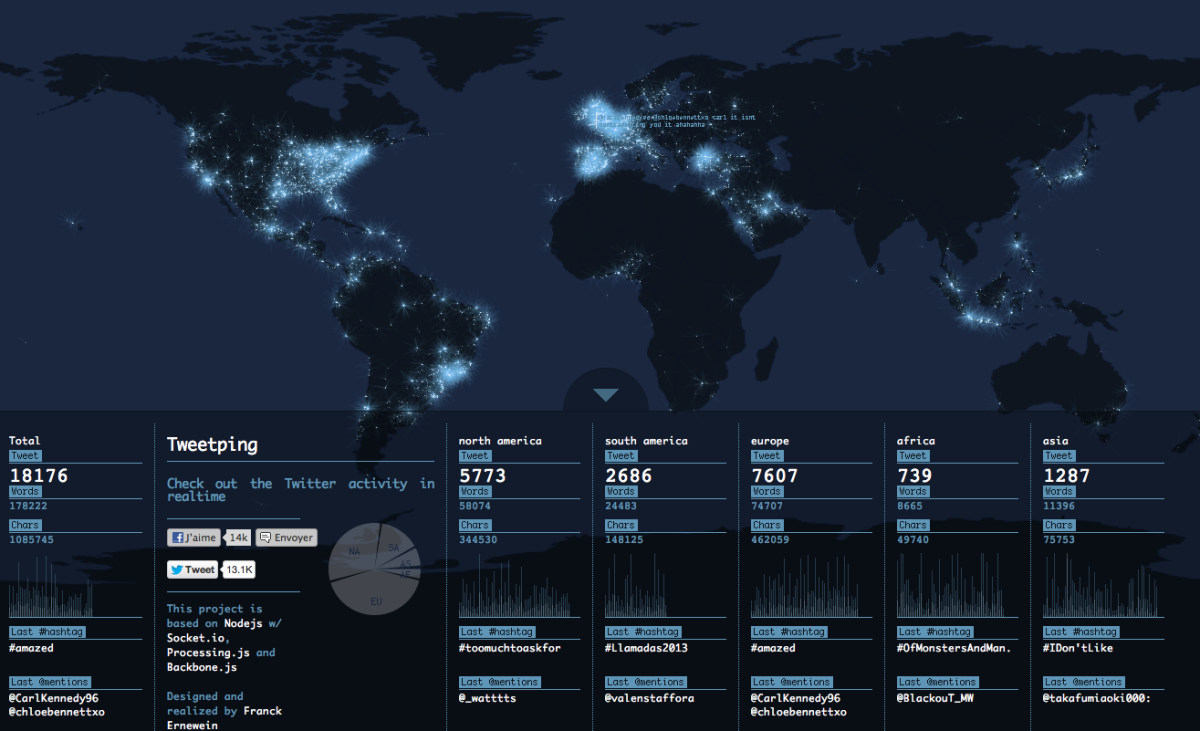Toggle the Tweet stat badge under north america
This screenshot has width=1200, height=731.
point(475,455)
